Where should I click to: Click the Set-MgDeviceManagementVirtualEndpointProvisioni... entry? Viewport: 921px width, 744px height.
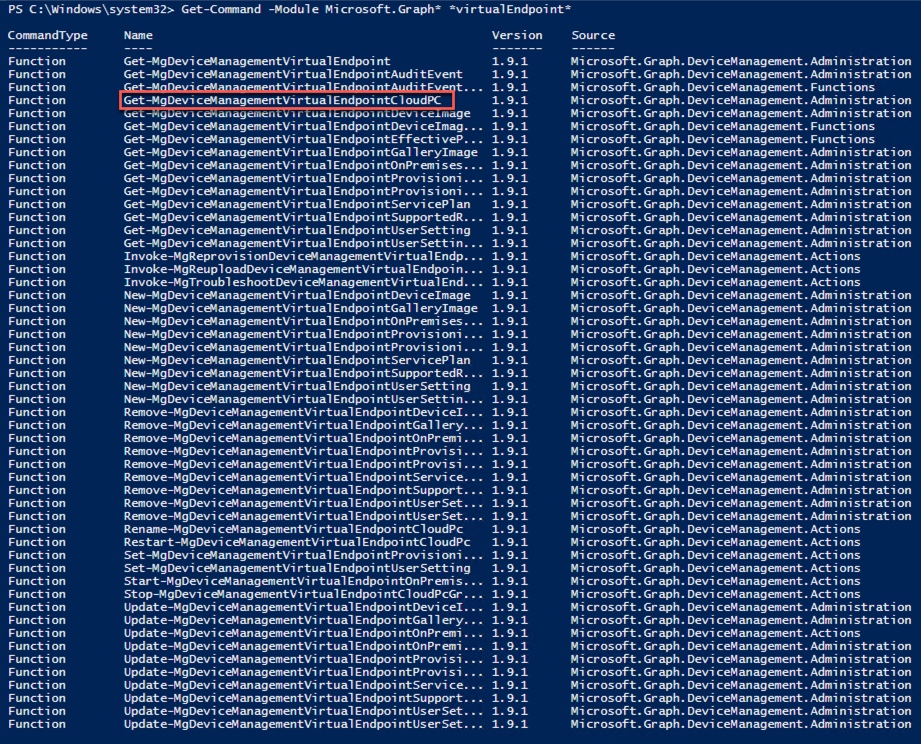point(303,555)
